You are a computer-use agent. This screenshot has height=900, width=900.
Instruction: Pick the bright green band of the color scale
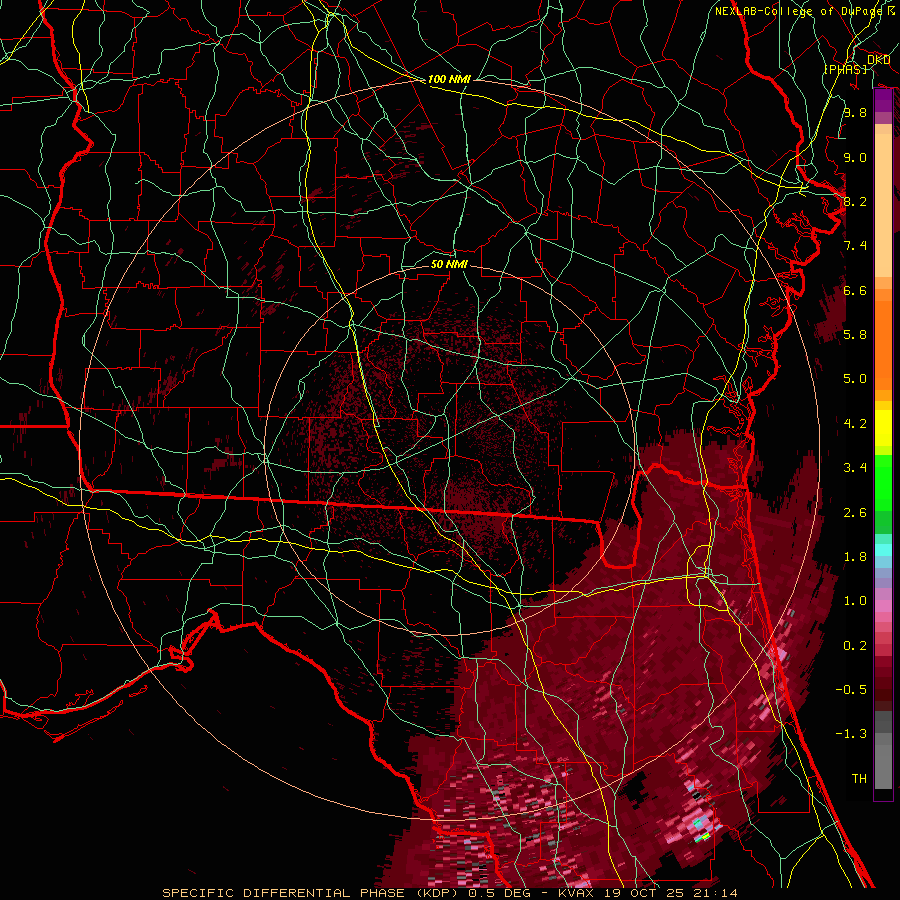[x=883, y=482]
